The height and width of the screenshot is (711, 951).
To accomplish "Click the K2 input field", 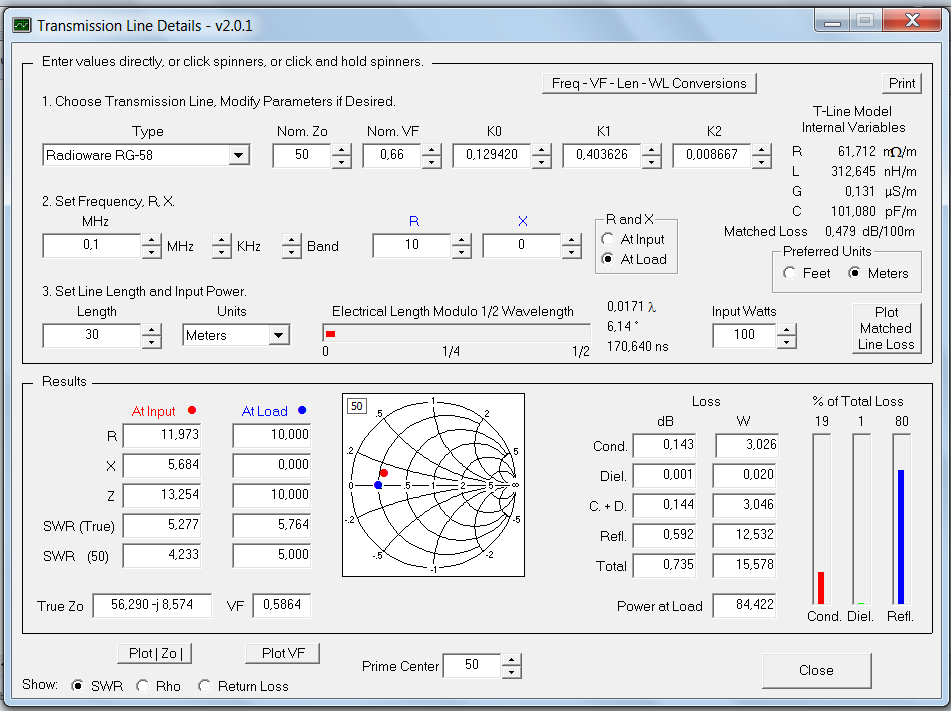I will pyautogui.click(x=712, y=155).
